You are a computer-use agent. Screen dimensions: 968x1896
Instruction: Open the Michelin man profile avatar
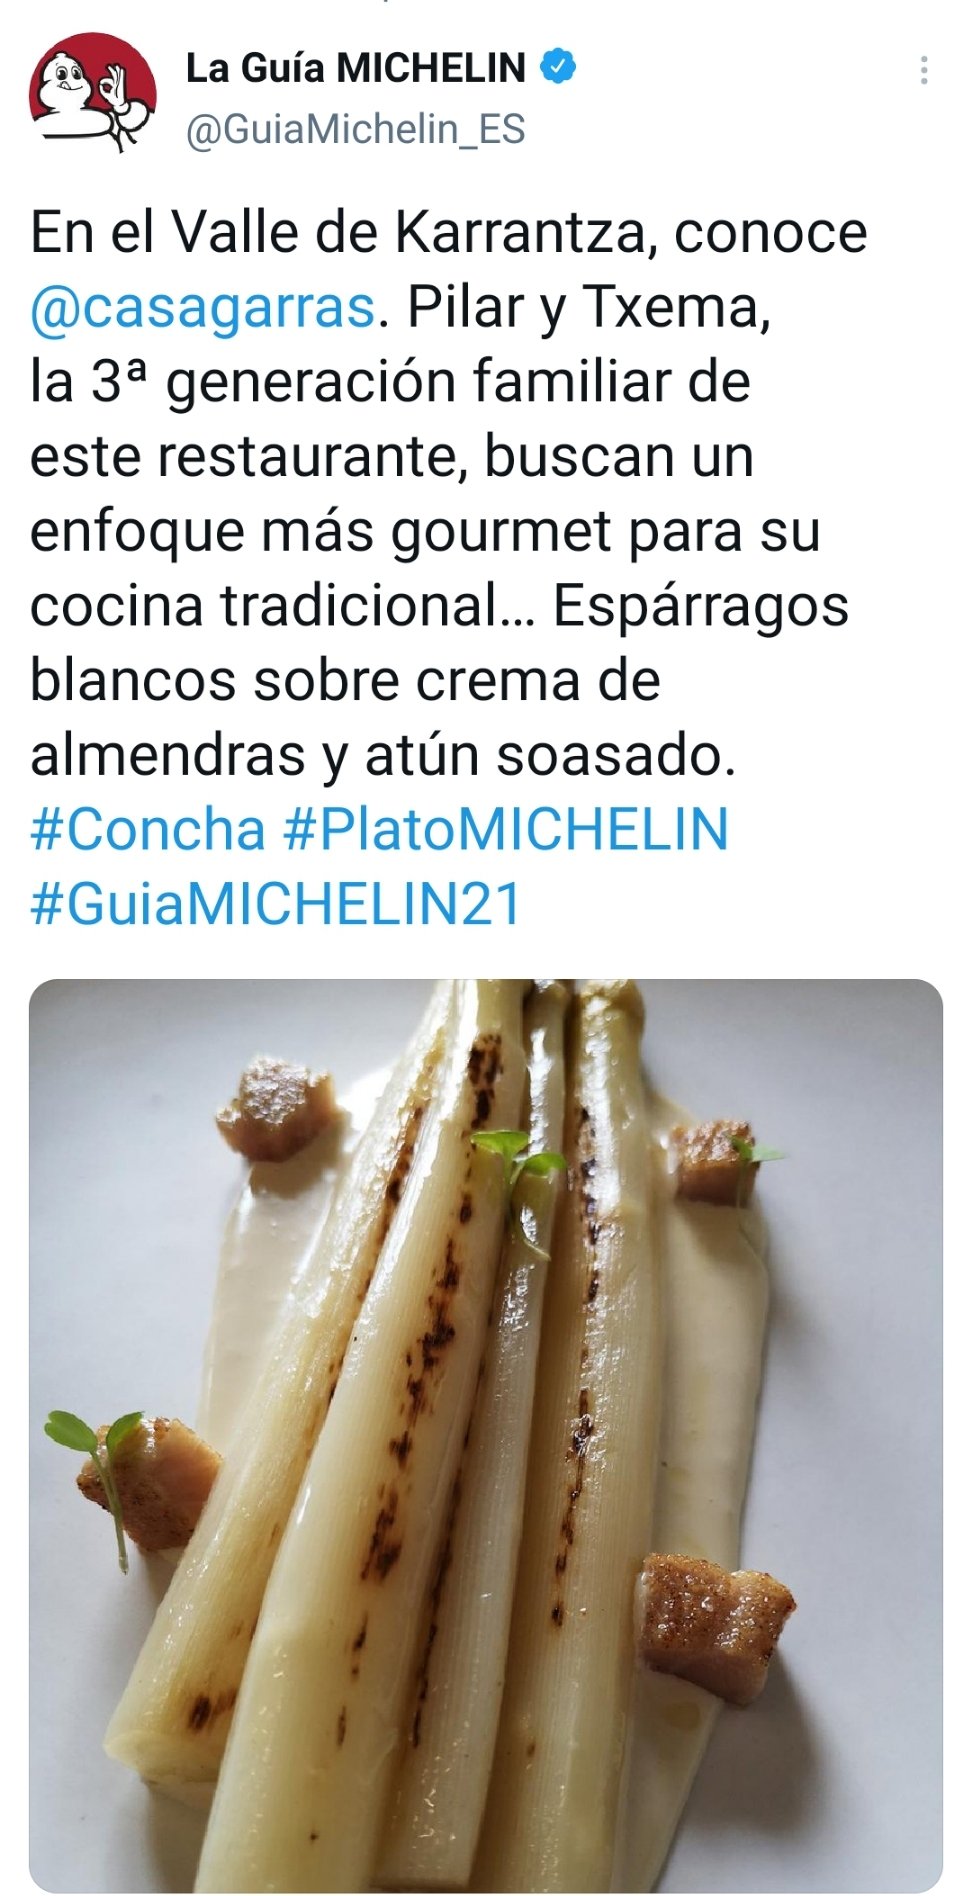click(93, 95)
